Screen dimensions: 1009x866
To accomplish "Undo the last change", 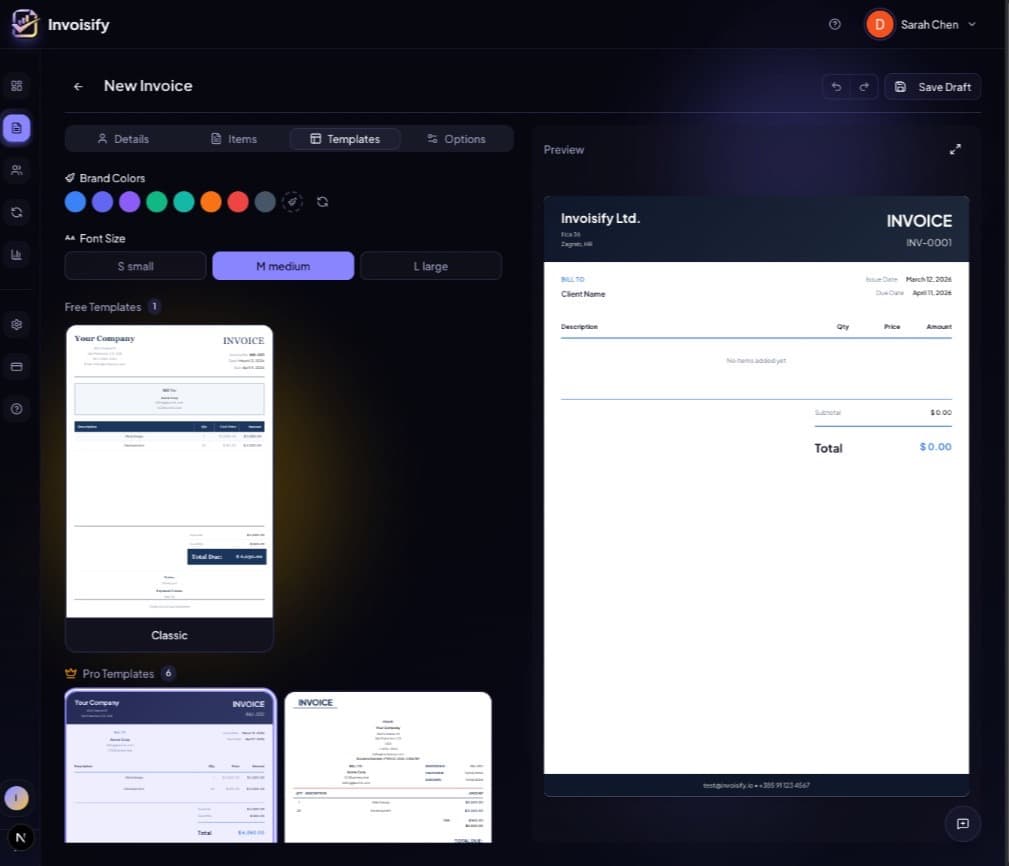I will point(837,86).
